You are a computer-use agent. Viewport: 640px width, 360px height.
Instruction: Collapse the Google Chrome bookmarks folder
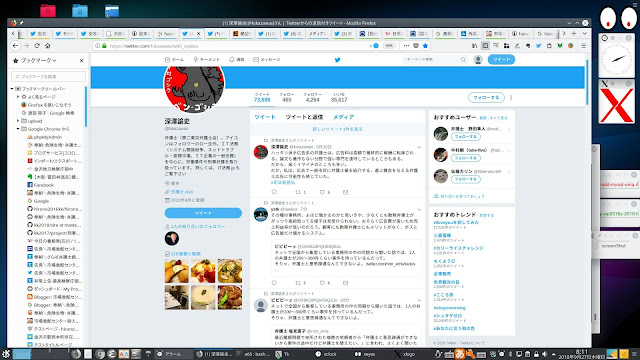coord(18,129)
